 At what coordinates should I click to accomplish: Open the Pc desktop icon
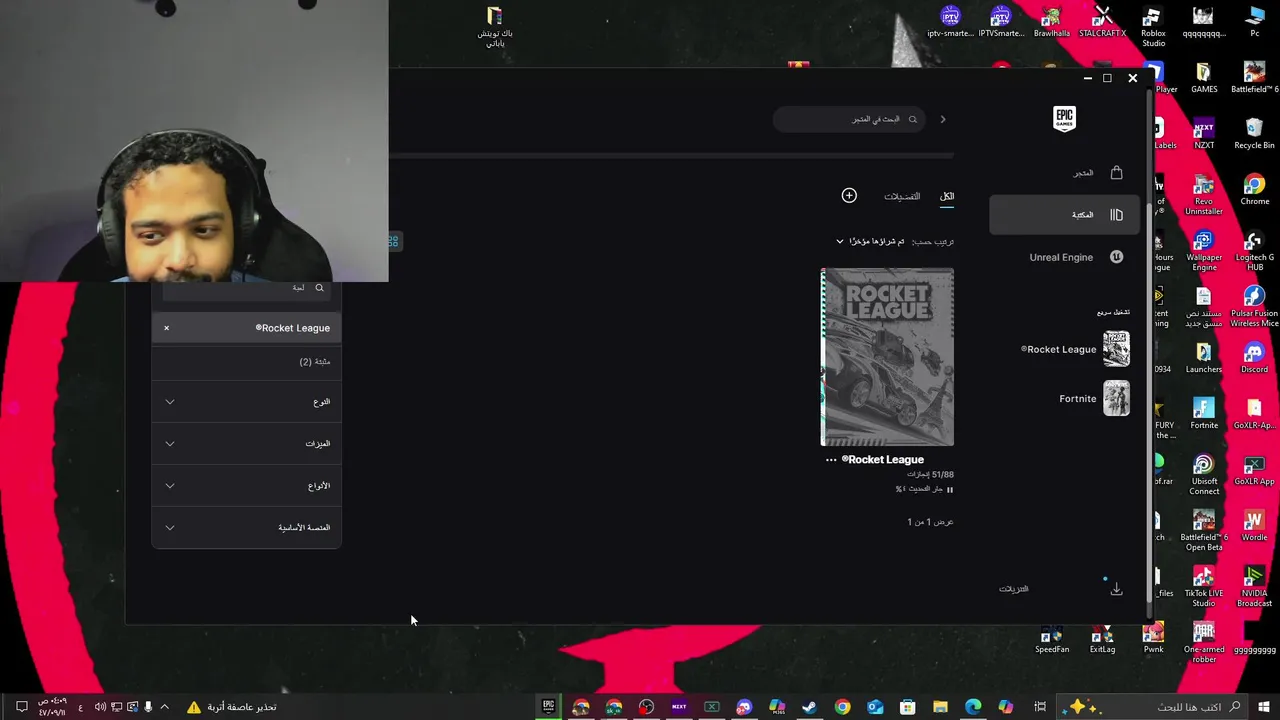(x=1254, y=22)
